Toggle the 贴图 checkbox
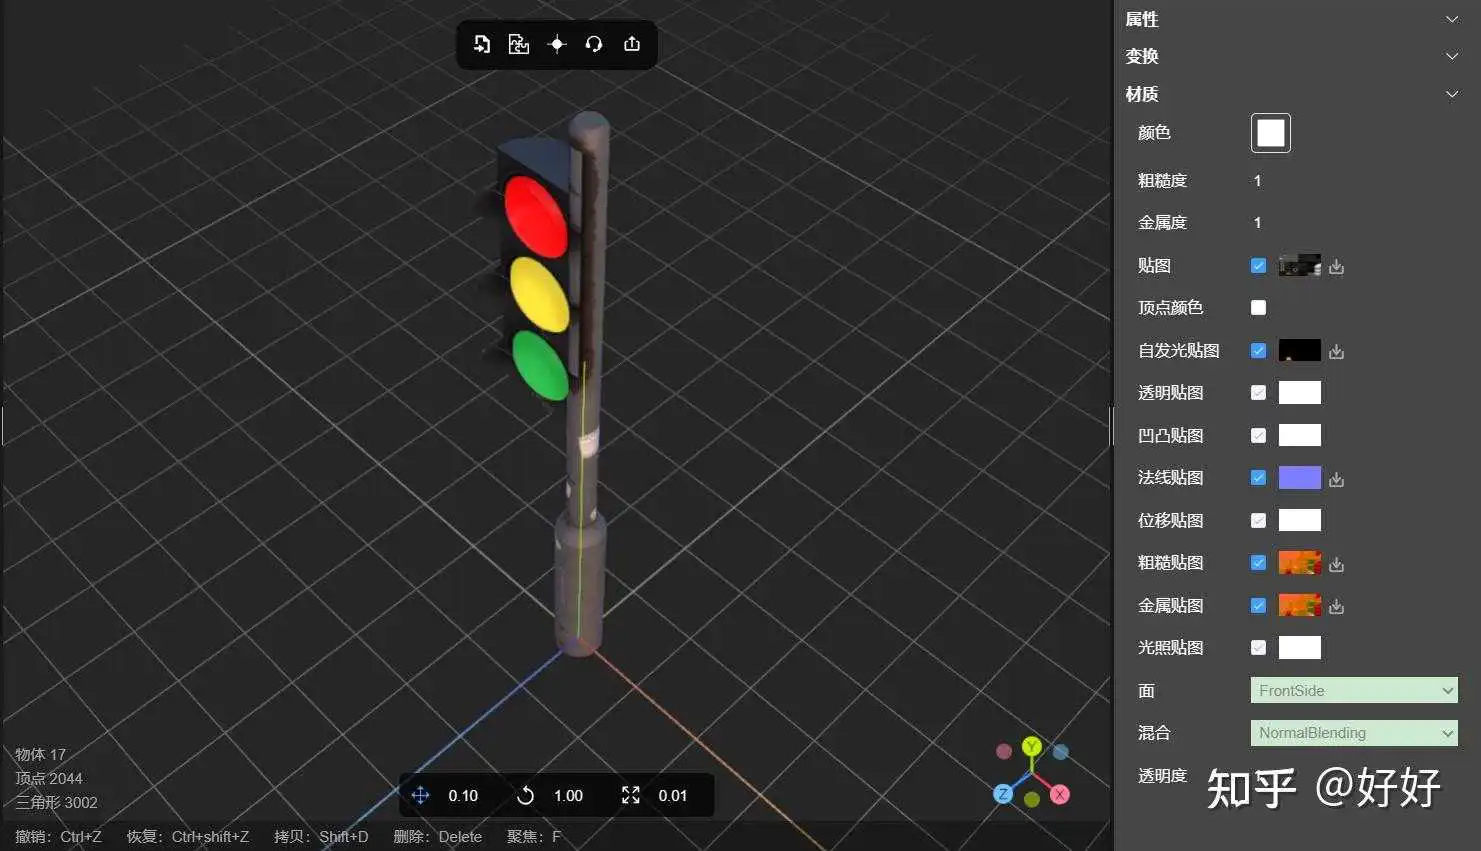The height and width of the screenshot is (851, 1481). (x=1258, y=265)
